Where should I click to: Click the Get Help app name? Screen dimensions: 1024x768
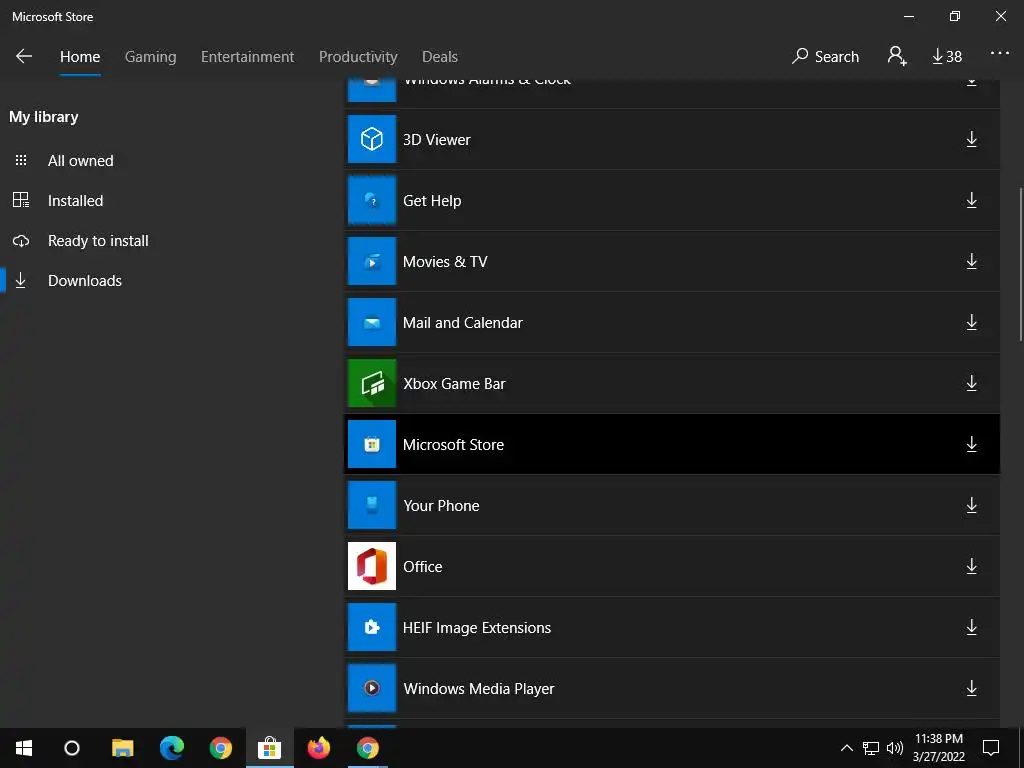432,201
